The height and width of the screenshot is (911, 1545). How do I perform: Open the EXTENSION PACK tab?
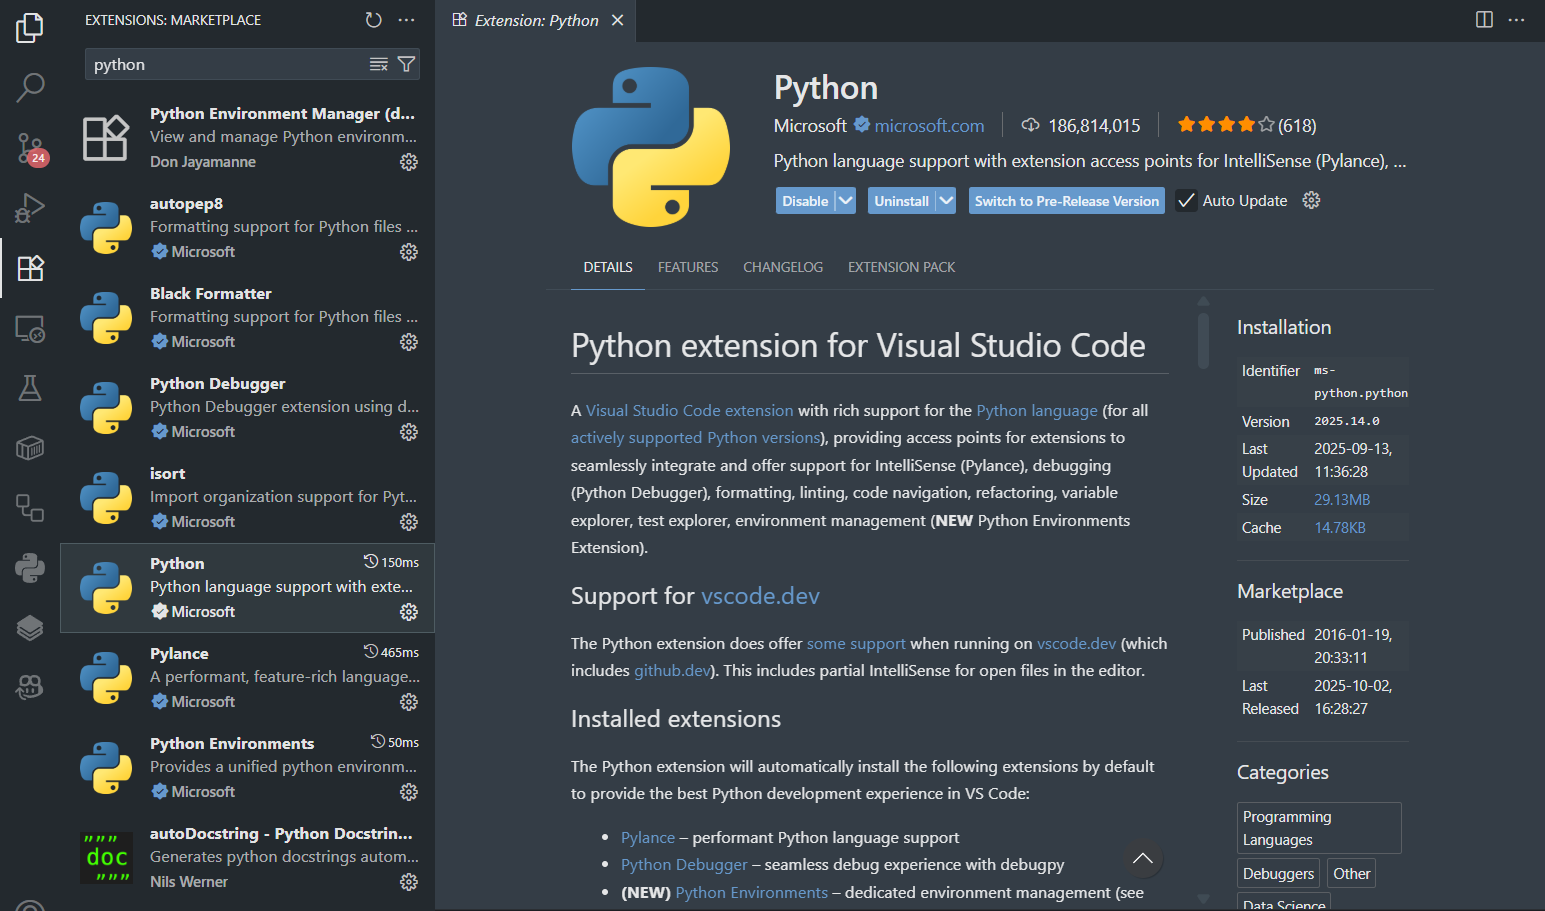click(902, 267)
